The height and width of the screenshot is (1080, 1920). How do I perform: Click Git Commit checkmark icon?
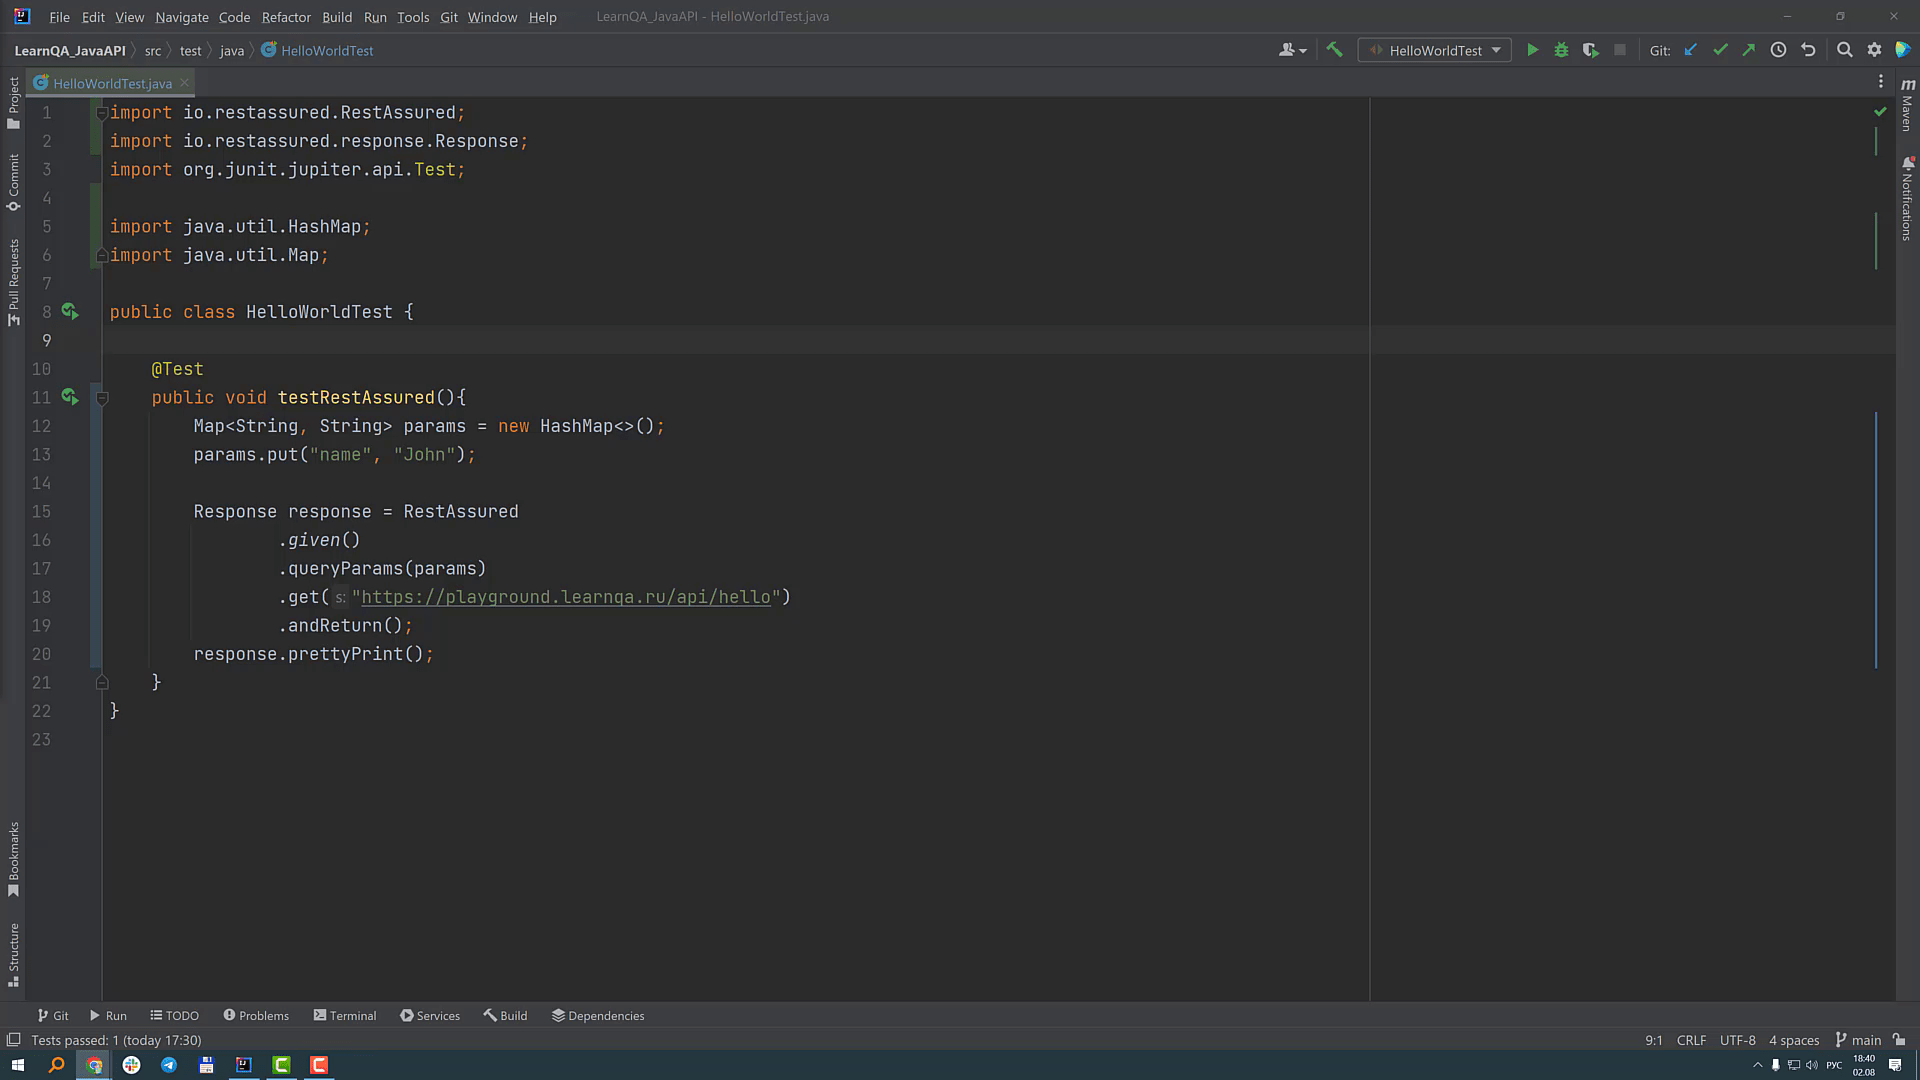click(1720, 50)
